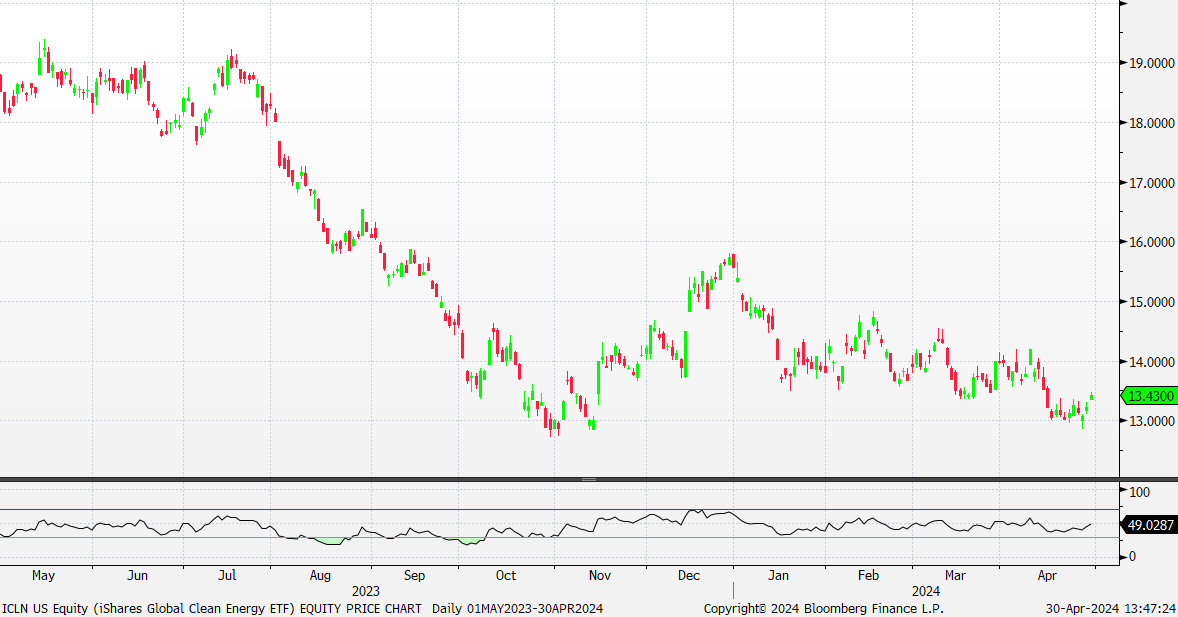The width and height of the screenshot is (1178, 617).
Task: Click the Feb month label
Action: 868,576
